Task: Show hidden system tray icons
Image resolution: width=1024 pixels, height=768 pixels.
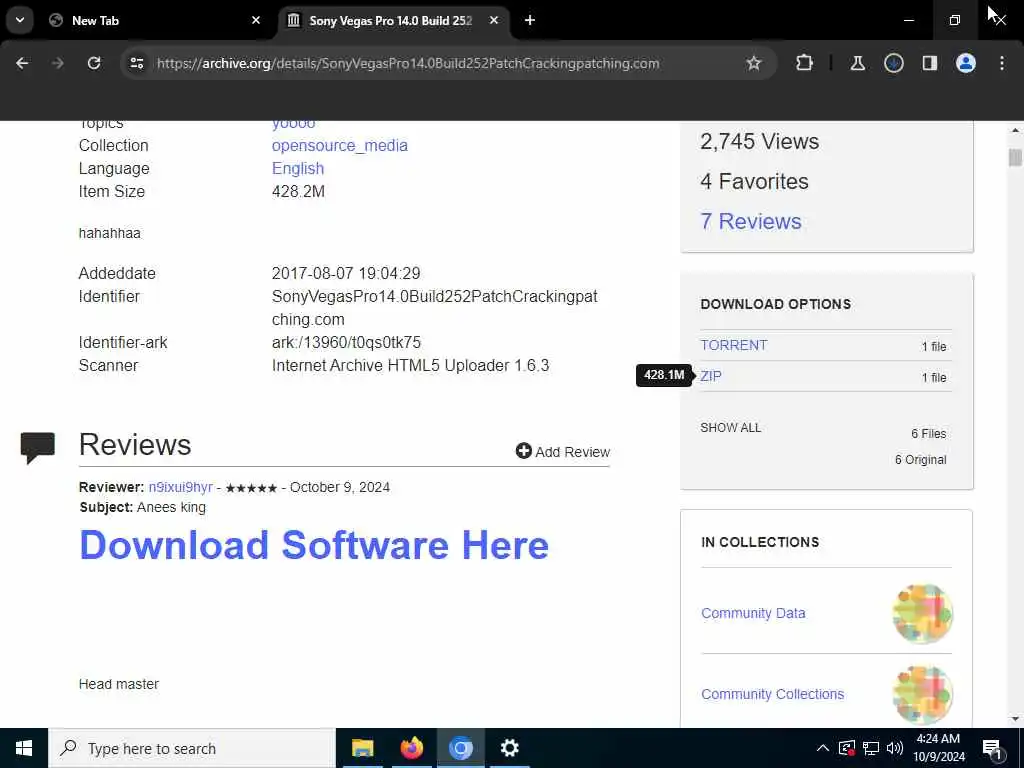Action: point(823,748)
